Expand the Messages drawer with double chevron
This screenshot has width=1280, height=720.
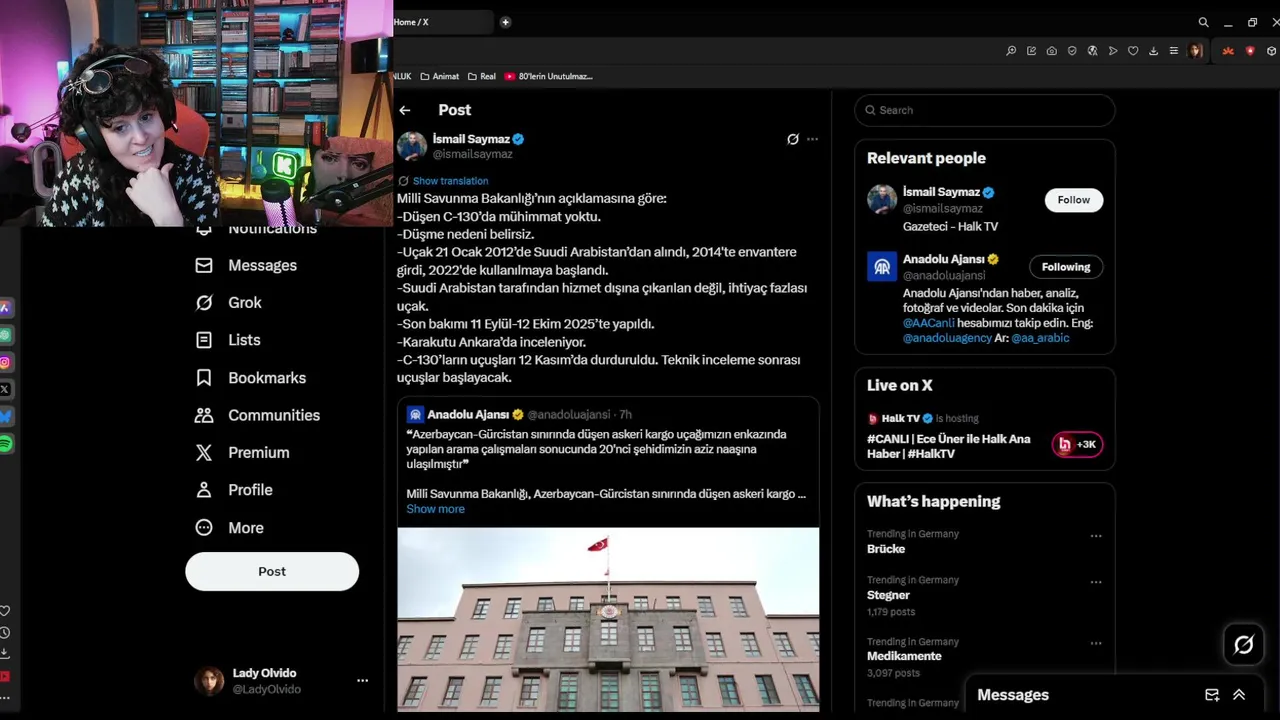click(1239, 695)
